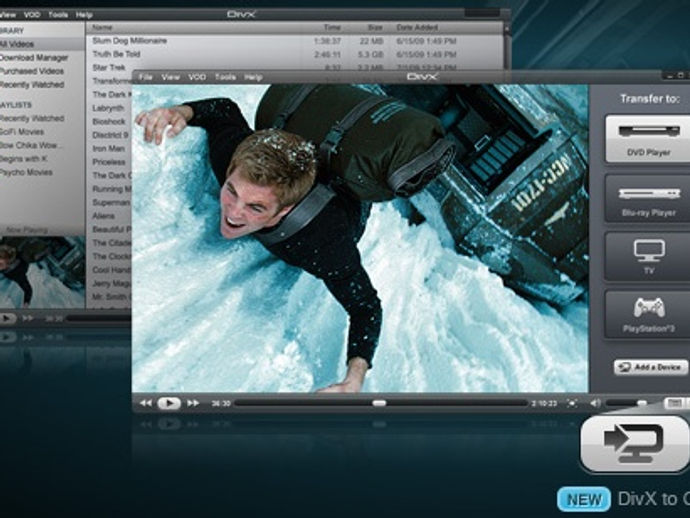The width and height of the screenshot is (690, 518).
Task: Select District 9 in video list
Action: (x=110, y=135)
